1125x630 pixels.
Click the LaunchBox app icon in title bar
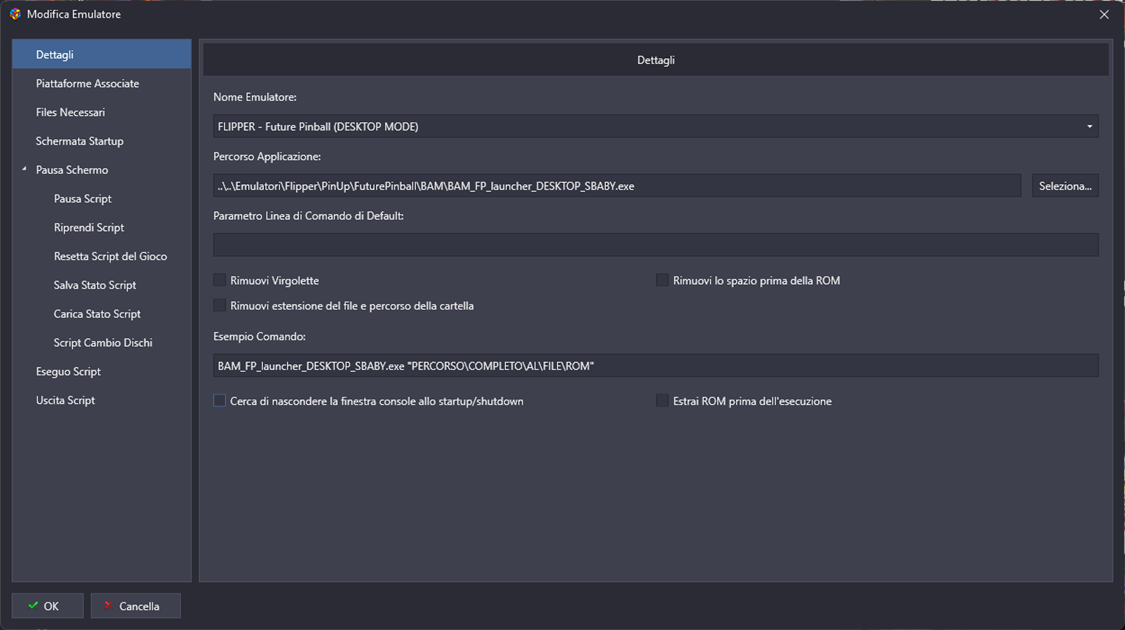point(15,14)
